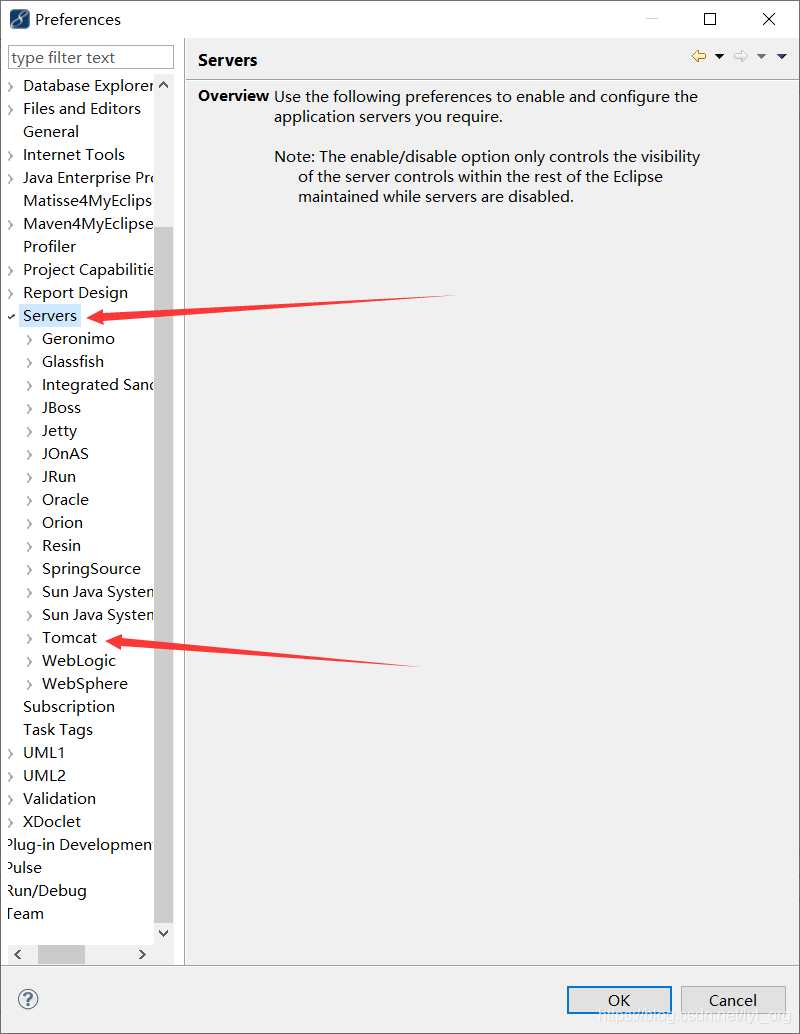Click the forward navigation arrow icon
800x1034 pixels.
741,56
